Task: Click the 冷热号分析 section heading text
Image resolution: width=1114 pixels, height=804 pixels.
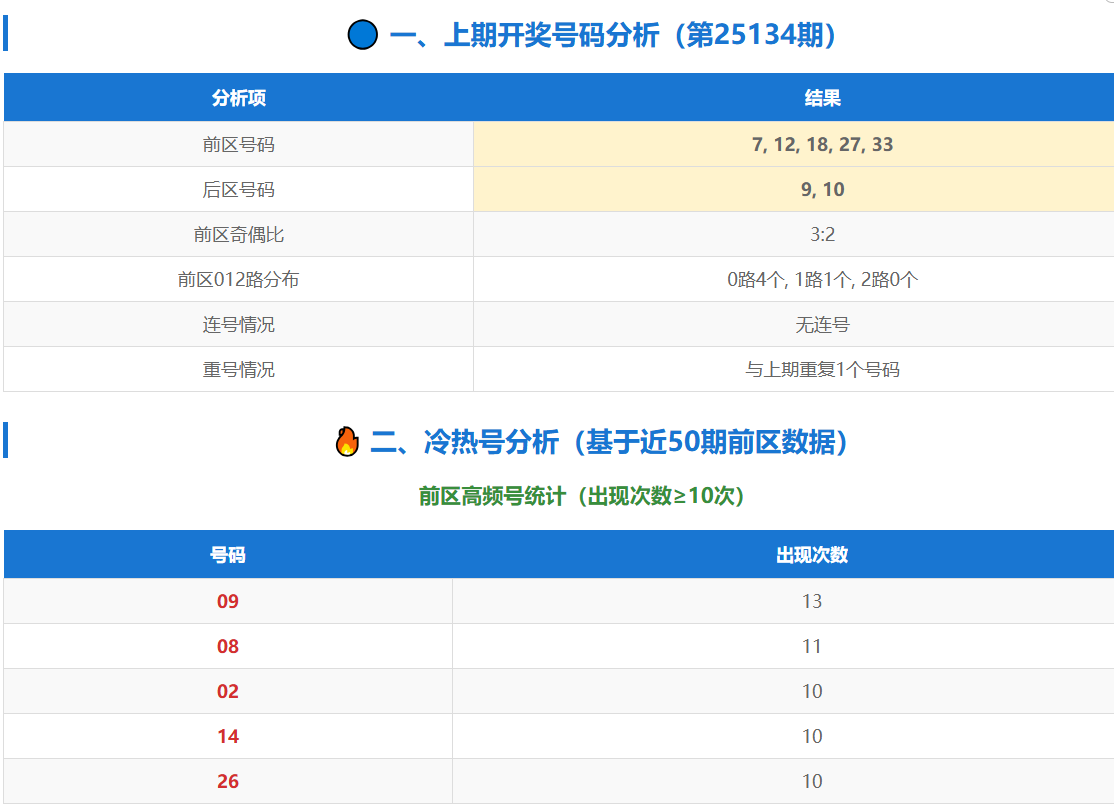Action: 609,441
